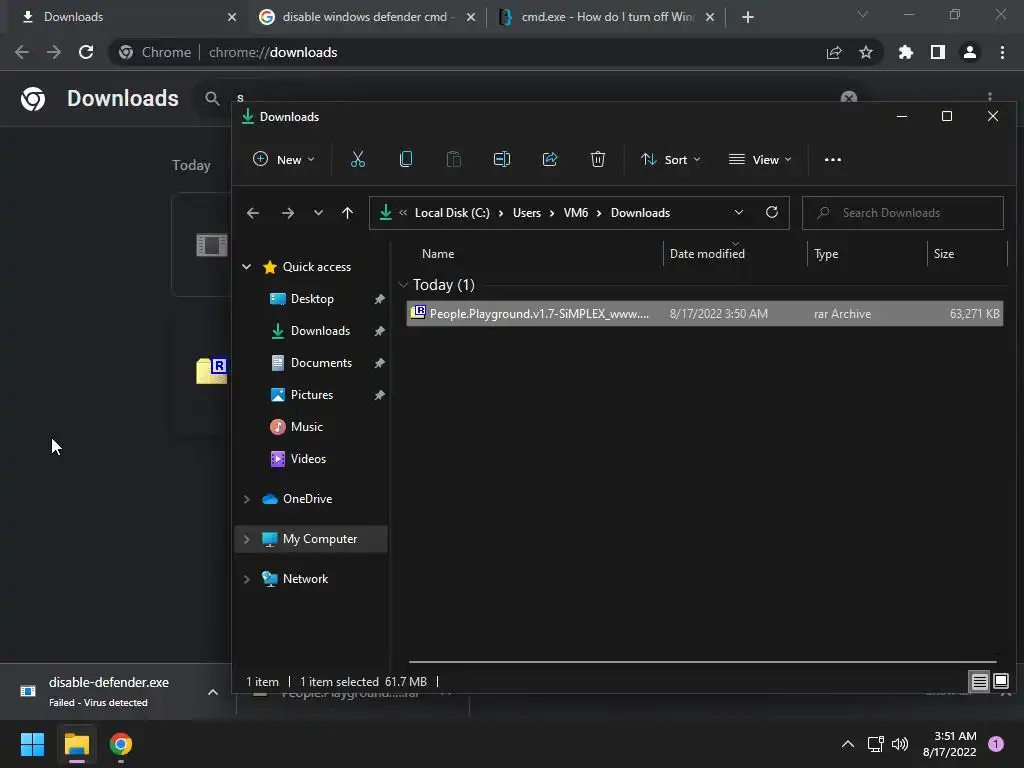Close the disable windows defender cmd tab

point(471,17)
